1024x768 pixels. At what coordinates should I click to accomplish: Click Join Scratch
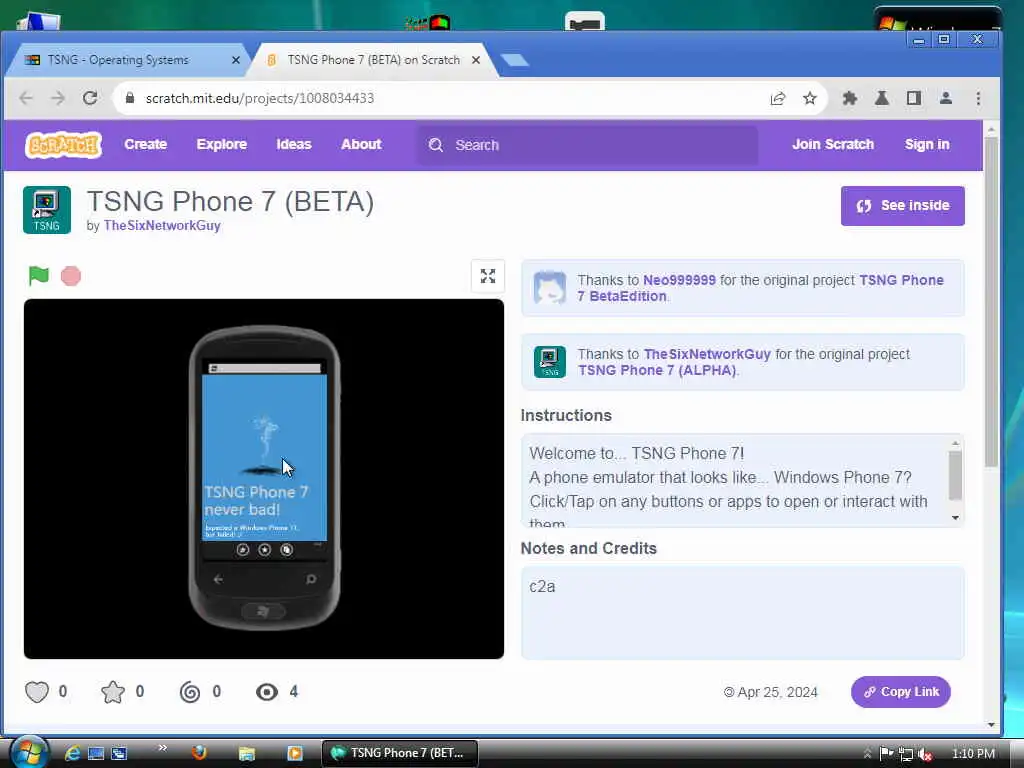point(833,144)
